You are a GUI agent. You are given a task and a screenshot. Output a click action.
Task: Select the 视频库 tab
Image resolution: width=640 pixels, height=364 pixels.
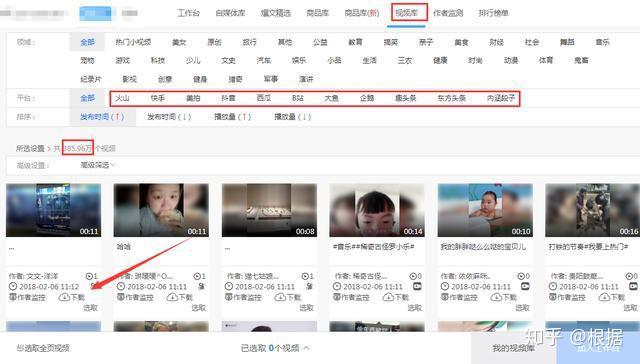click(407, 13)
